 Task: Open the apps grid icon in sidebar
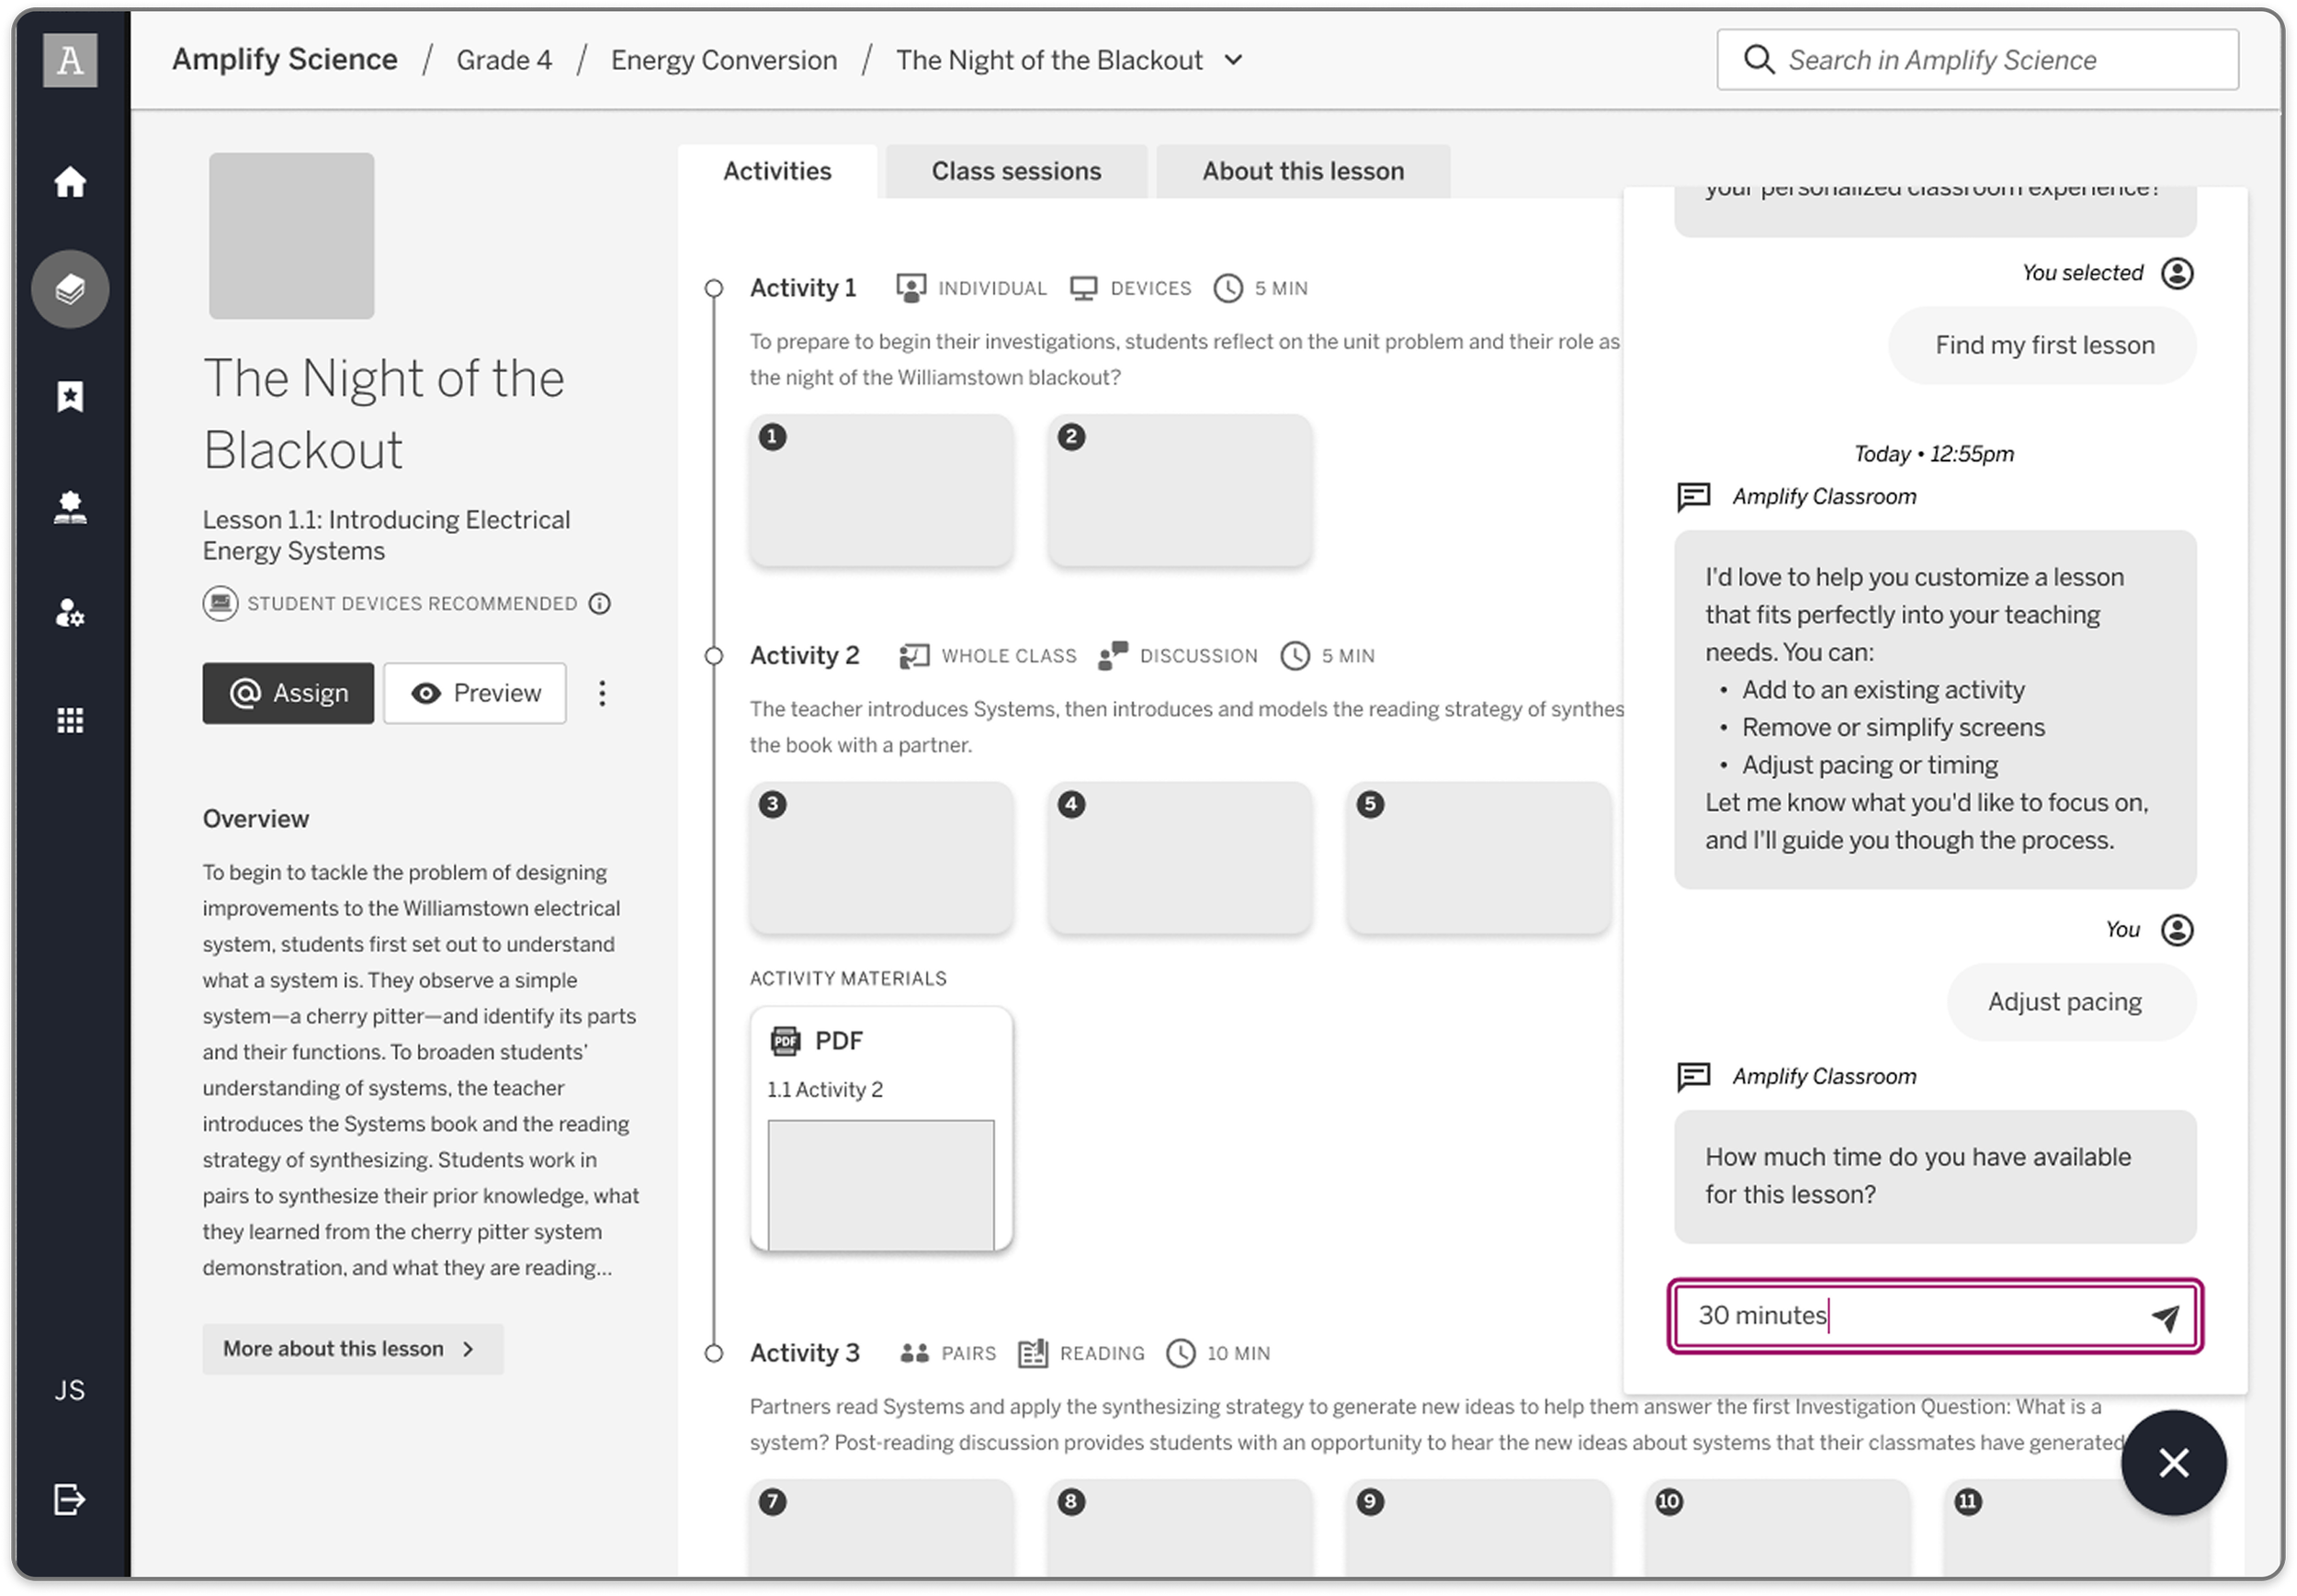point(70,720)
